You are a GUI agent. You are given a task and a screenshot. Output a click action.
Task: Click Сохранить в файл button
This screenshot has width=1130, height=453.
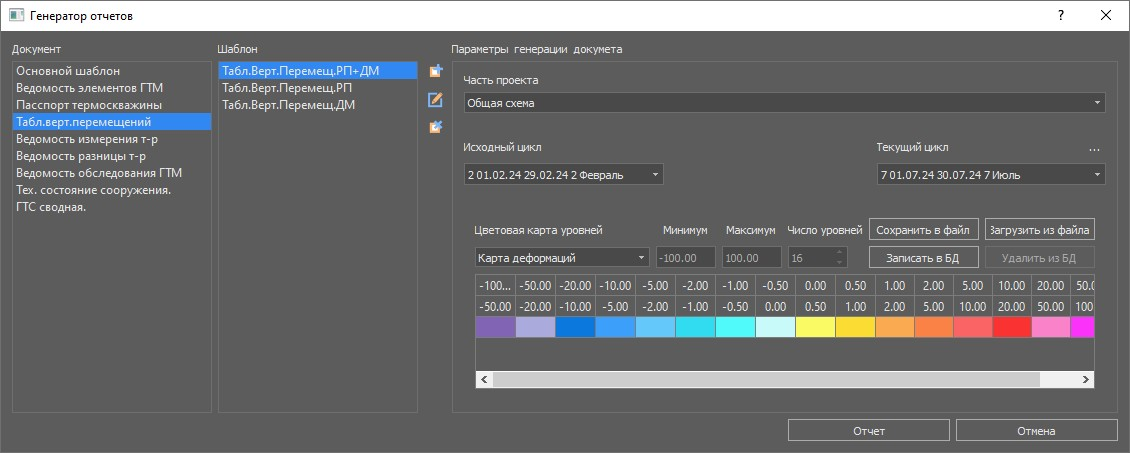click(x=923, y=230)
